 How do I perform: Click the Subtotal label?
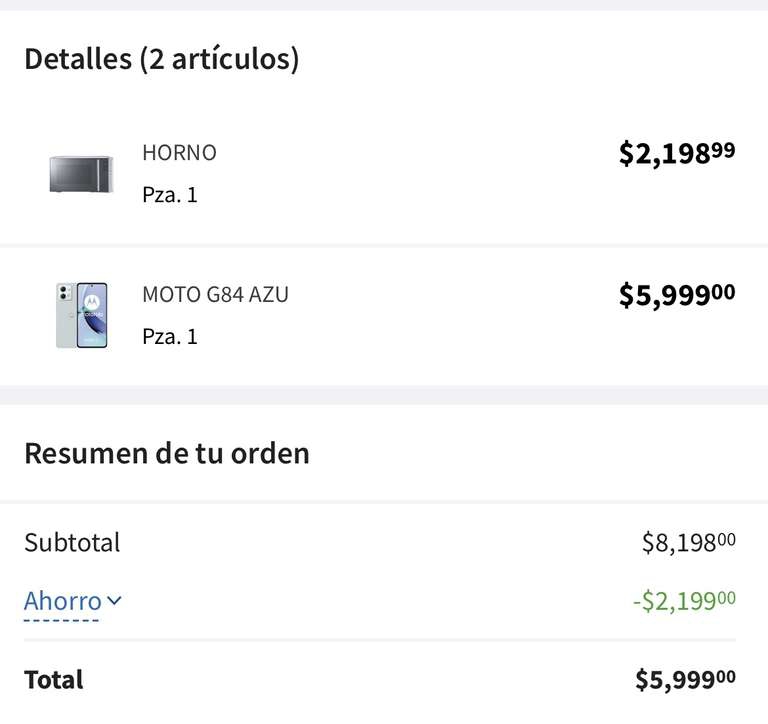pos(72,543)
